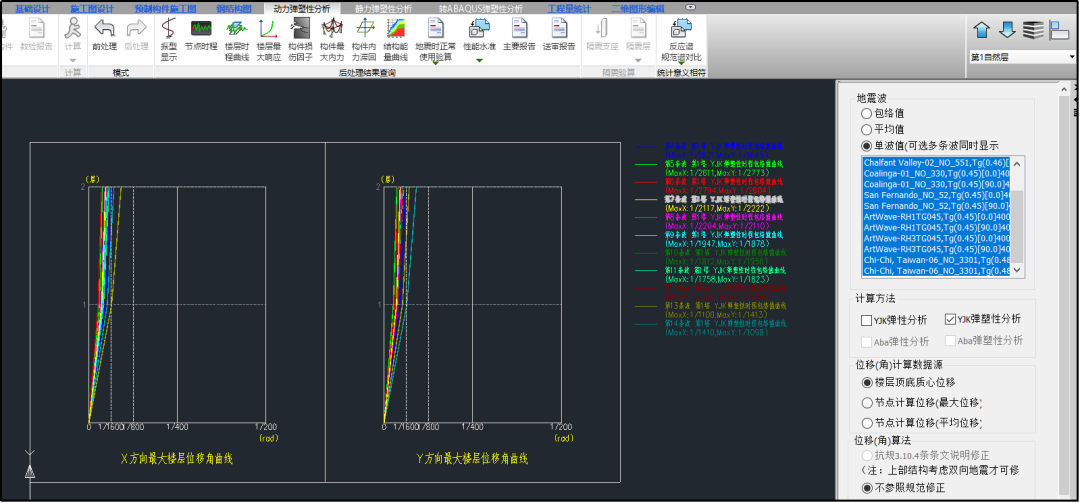The image size is (1080, 503).
Task: Click the wave list scroll-down arrow
Action: tap(1018, 271)
